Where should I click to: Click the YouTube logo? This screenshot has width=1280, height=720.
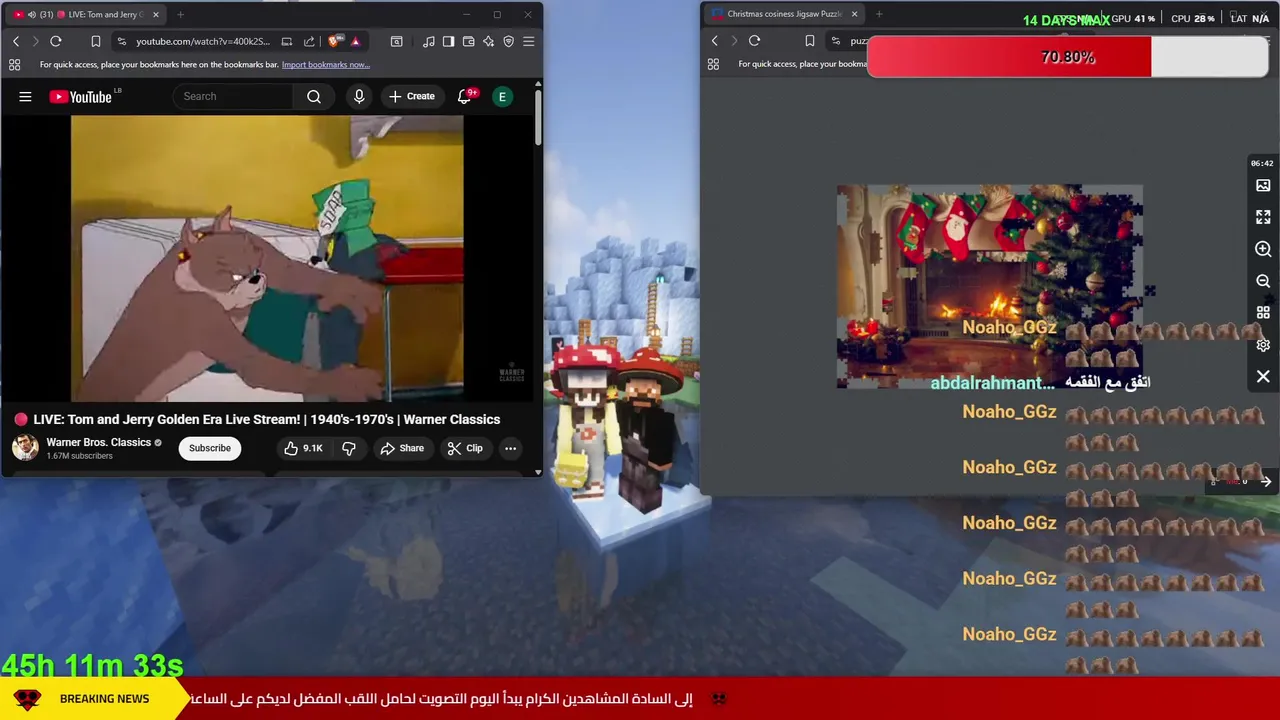(81, 96)
